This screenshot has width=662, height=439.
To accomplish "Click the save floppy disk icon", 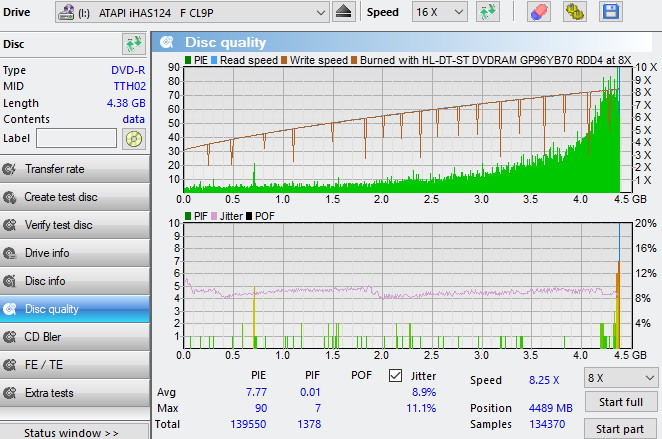I will click(x=611, y=12).
